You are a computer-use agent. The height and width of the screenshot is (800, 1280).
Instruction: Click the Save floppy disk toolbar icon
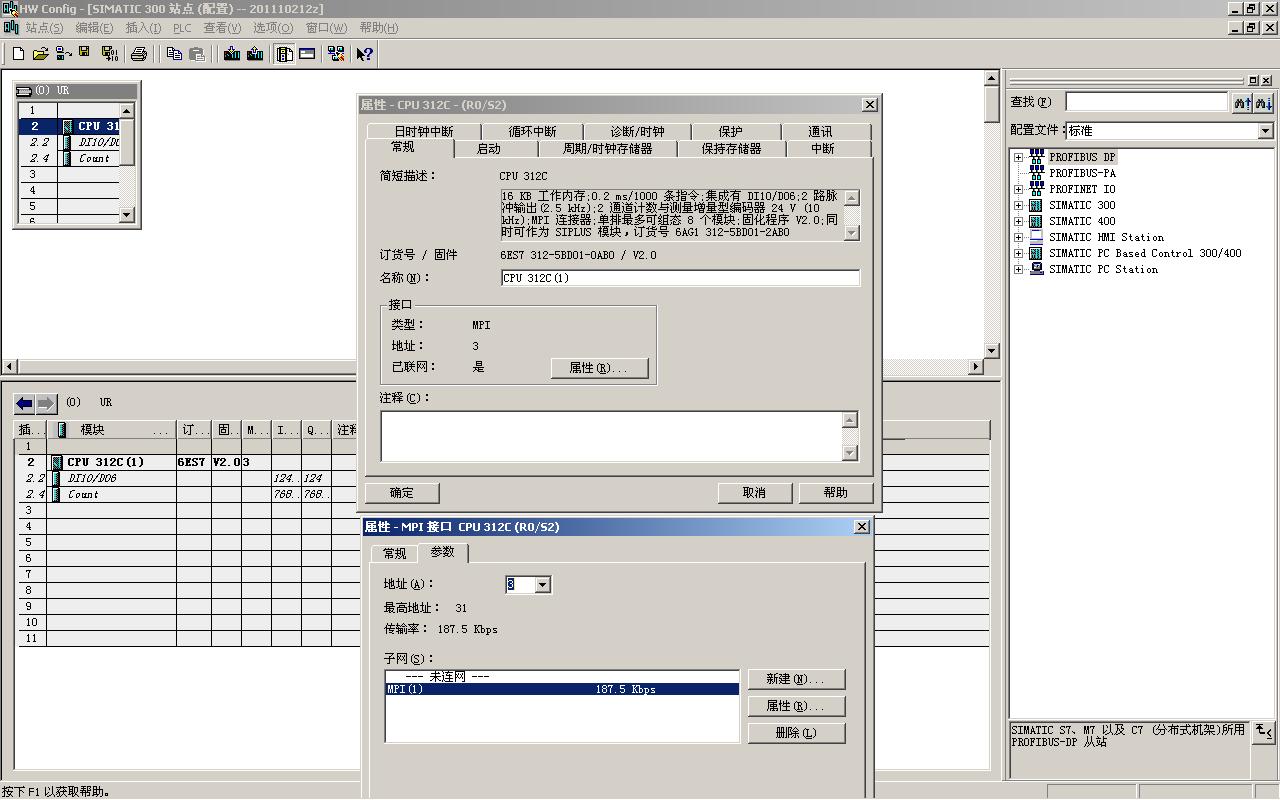click(x=85, y=54)
